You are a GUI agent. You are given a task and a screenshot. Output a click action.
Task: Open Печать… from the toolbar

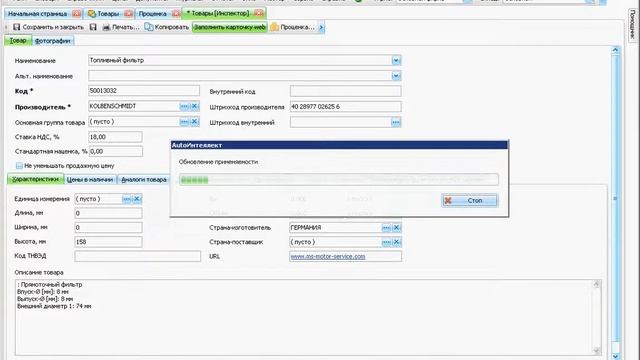click(x=121, y=27)
